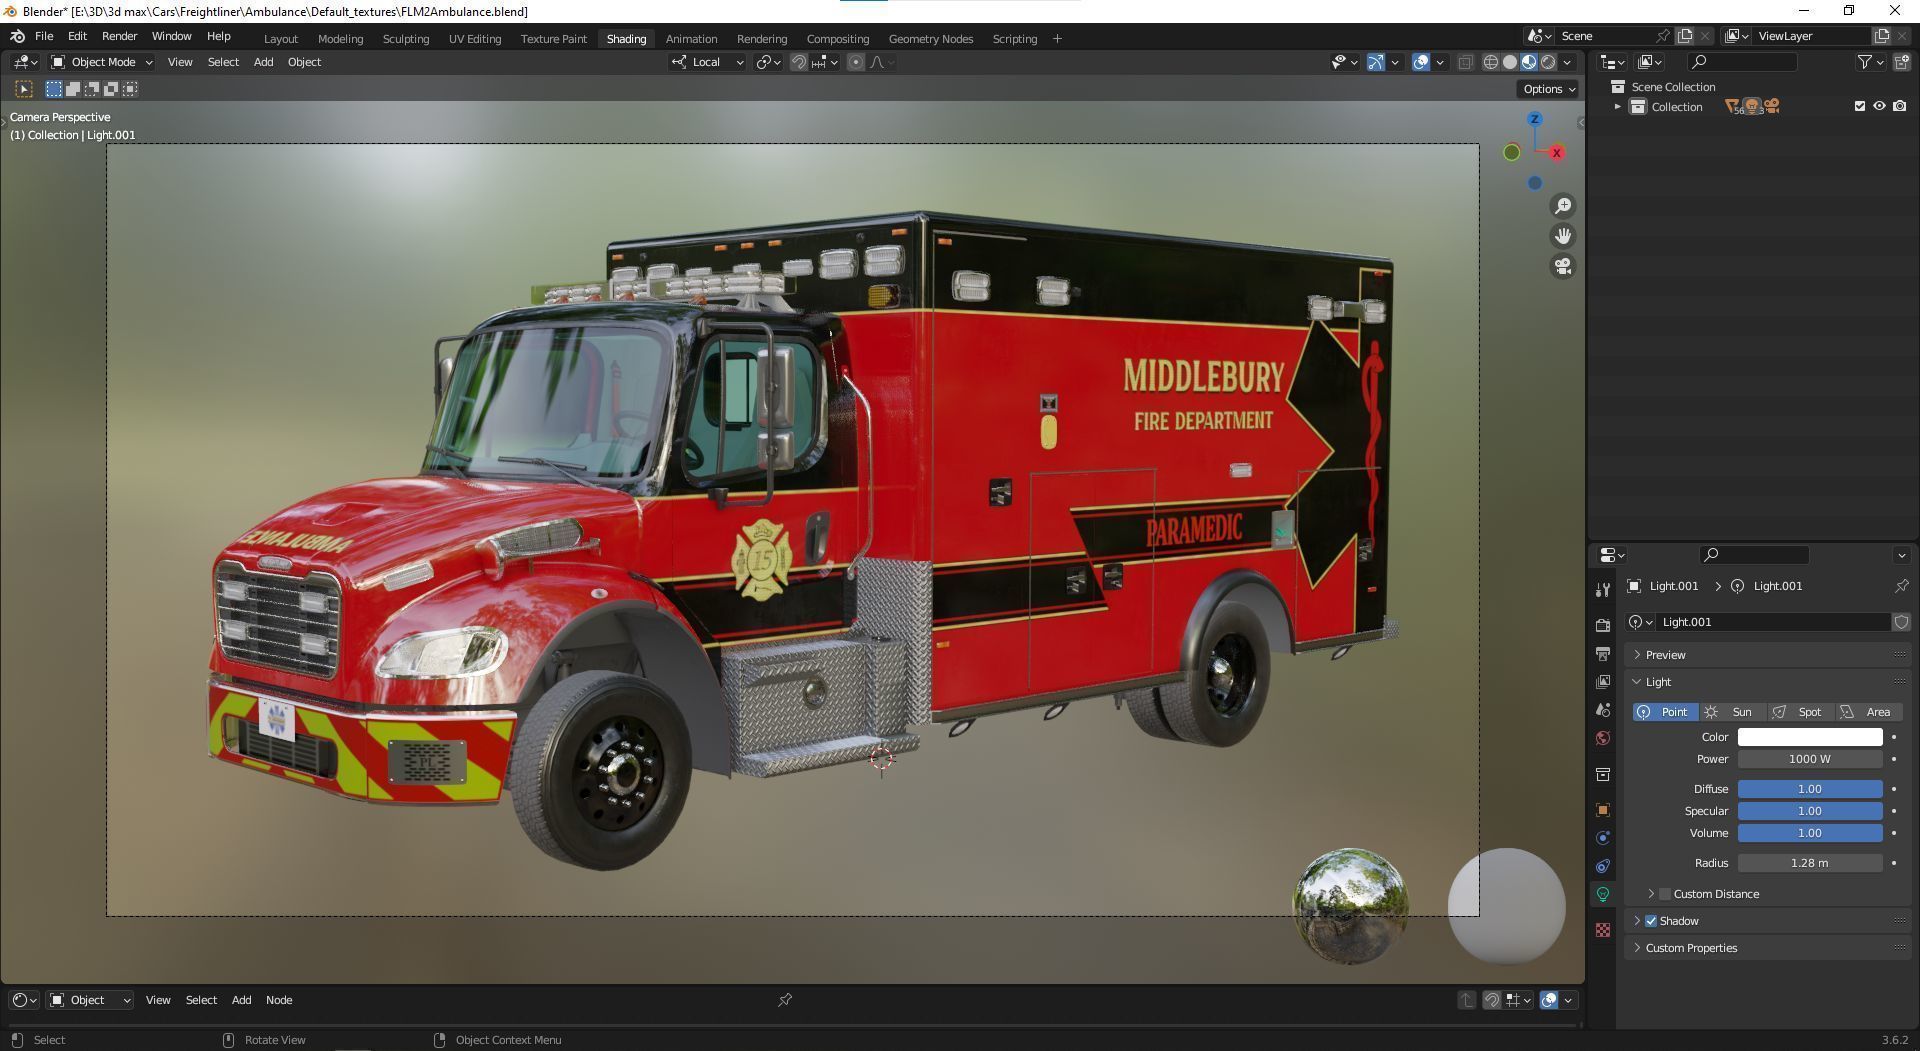Open the Tool properties tab

coord(1603,590)
